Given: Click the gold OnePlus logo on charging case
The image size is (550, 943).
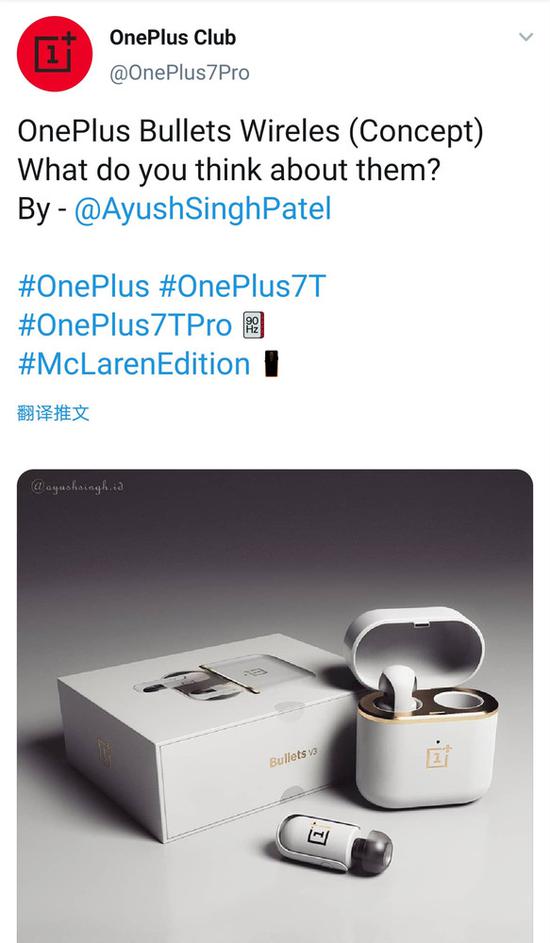Looking at the screenshot, I should pos(439,756).
